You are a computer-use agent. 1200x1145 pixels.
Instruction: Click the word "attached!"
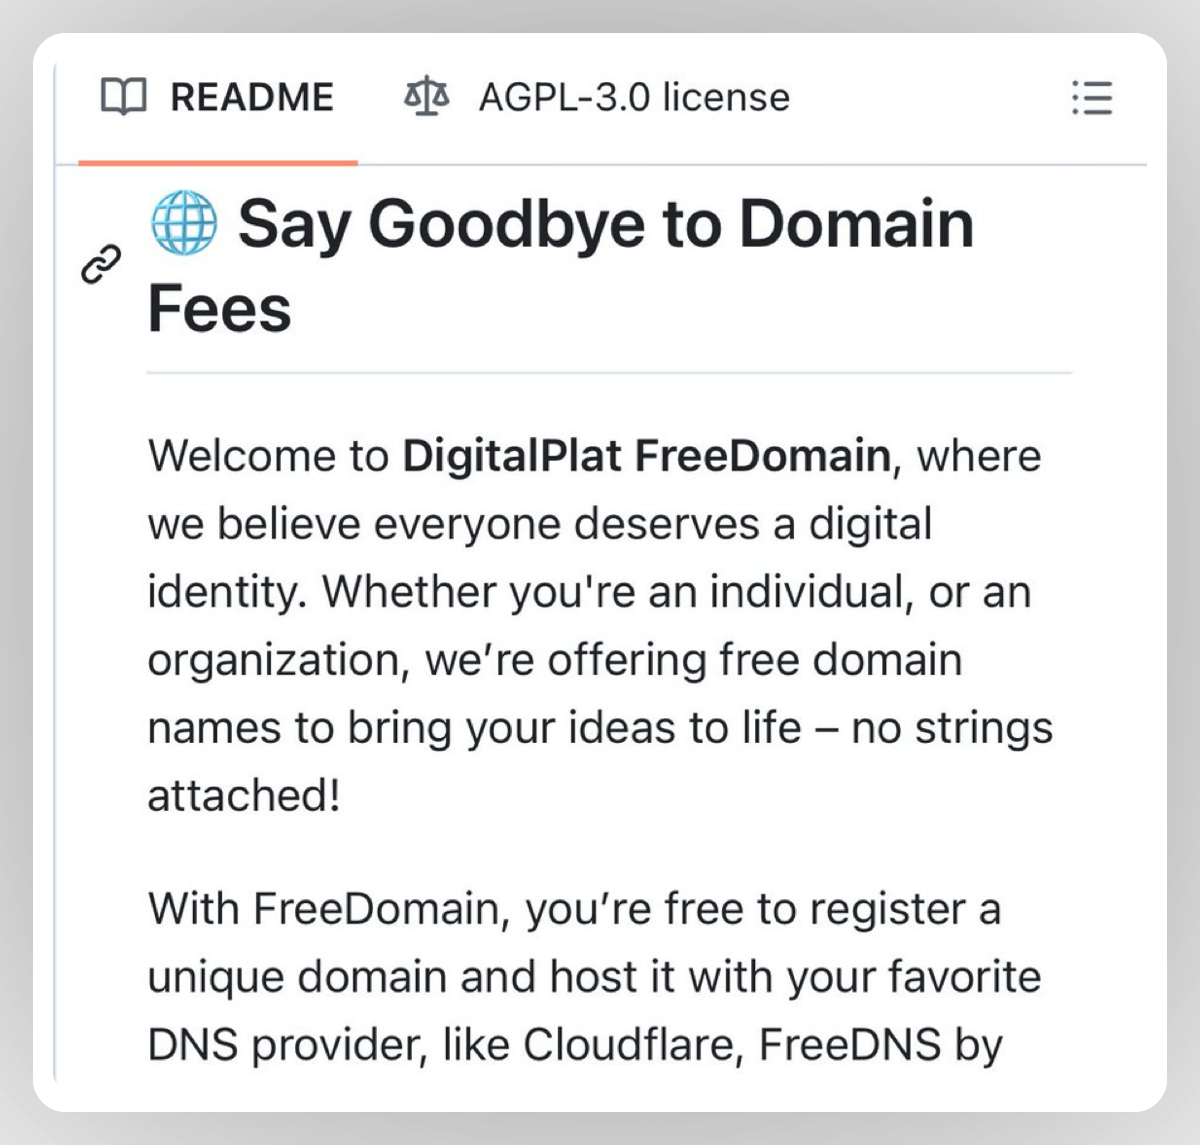pos(244,796)
